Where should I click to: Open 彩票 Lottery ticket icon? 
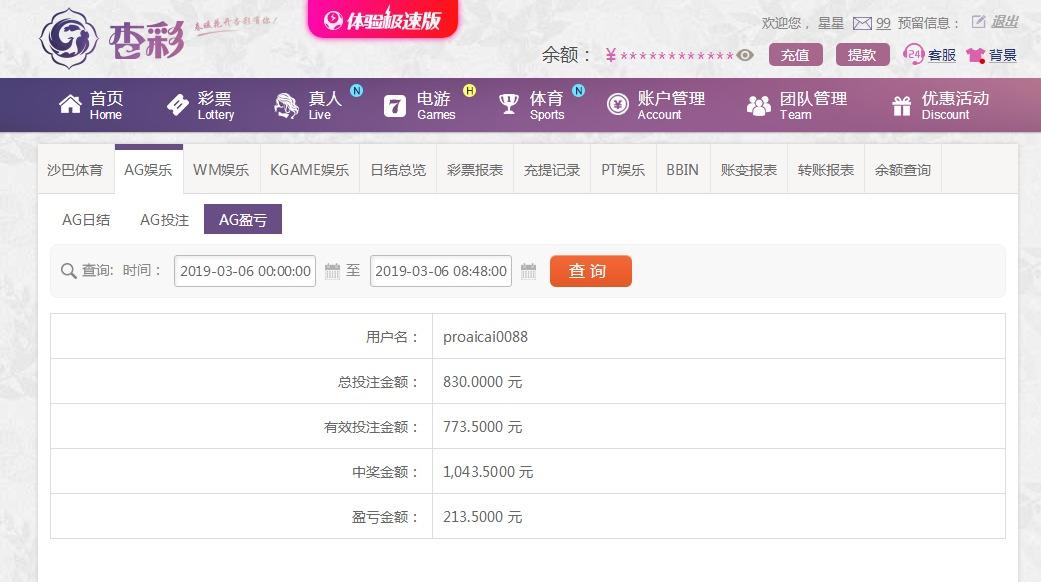click(177, 105)
